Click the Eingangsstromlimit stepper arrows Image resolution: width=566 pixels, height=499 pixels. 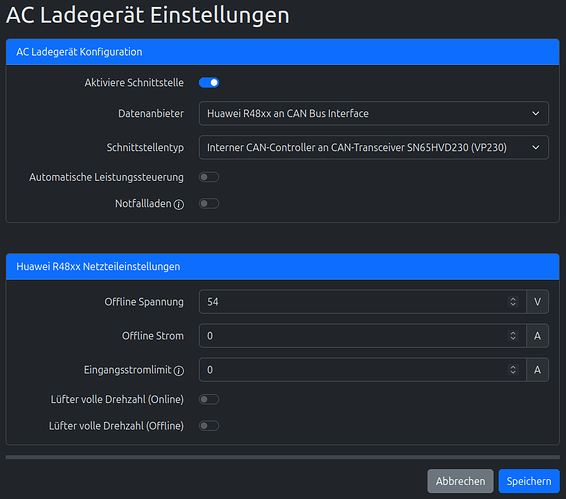click(x=513, y=369)
